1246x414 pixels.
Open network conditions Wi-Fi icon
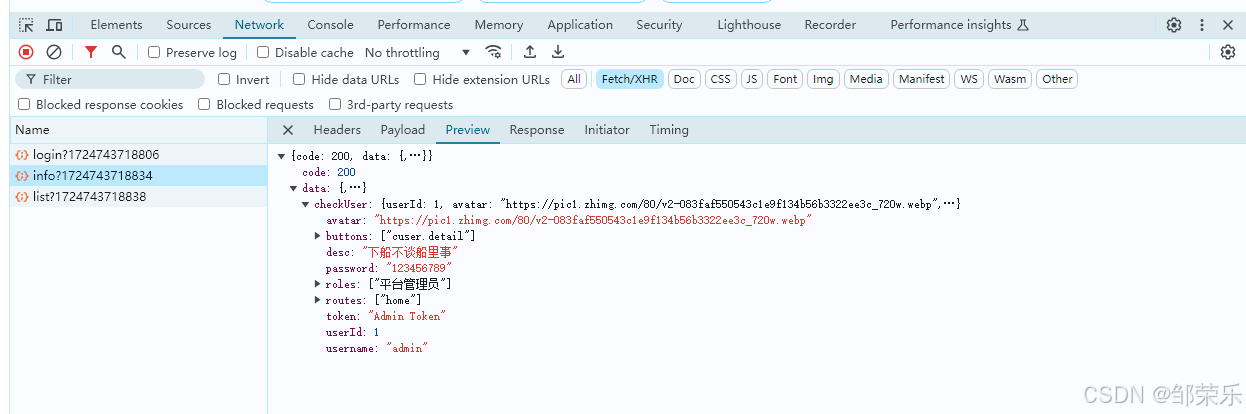(493, 52)
